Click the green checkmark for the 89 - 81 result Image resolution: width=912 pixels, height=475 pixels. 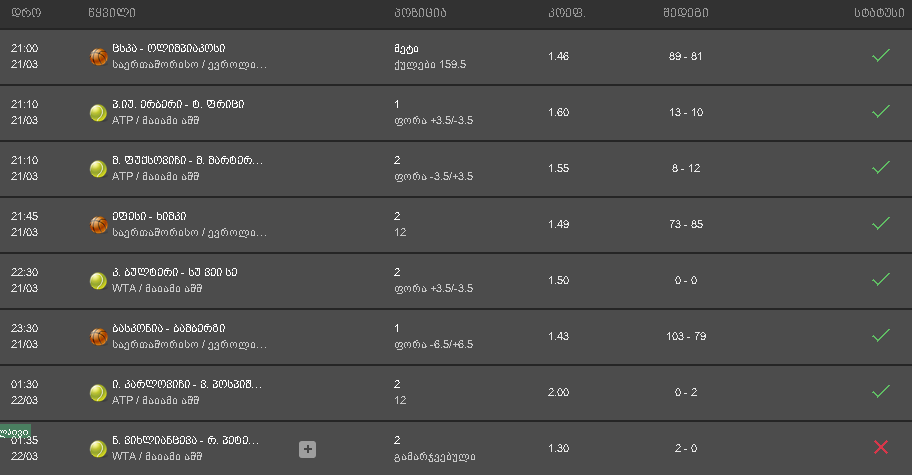[880, 56]
